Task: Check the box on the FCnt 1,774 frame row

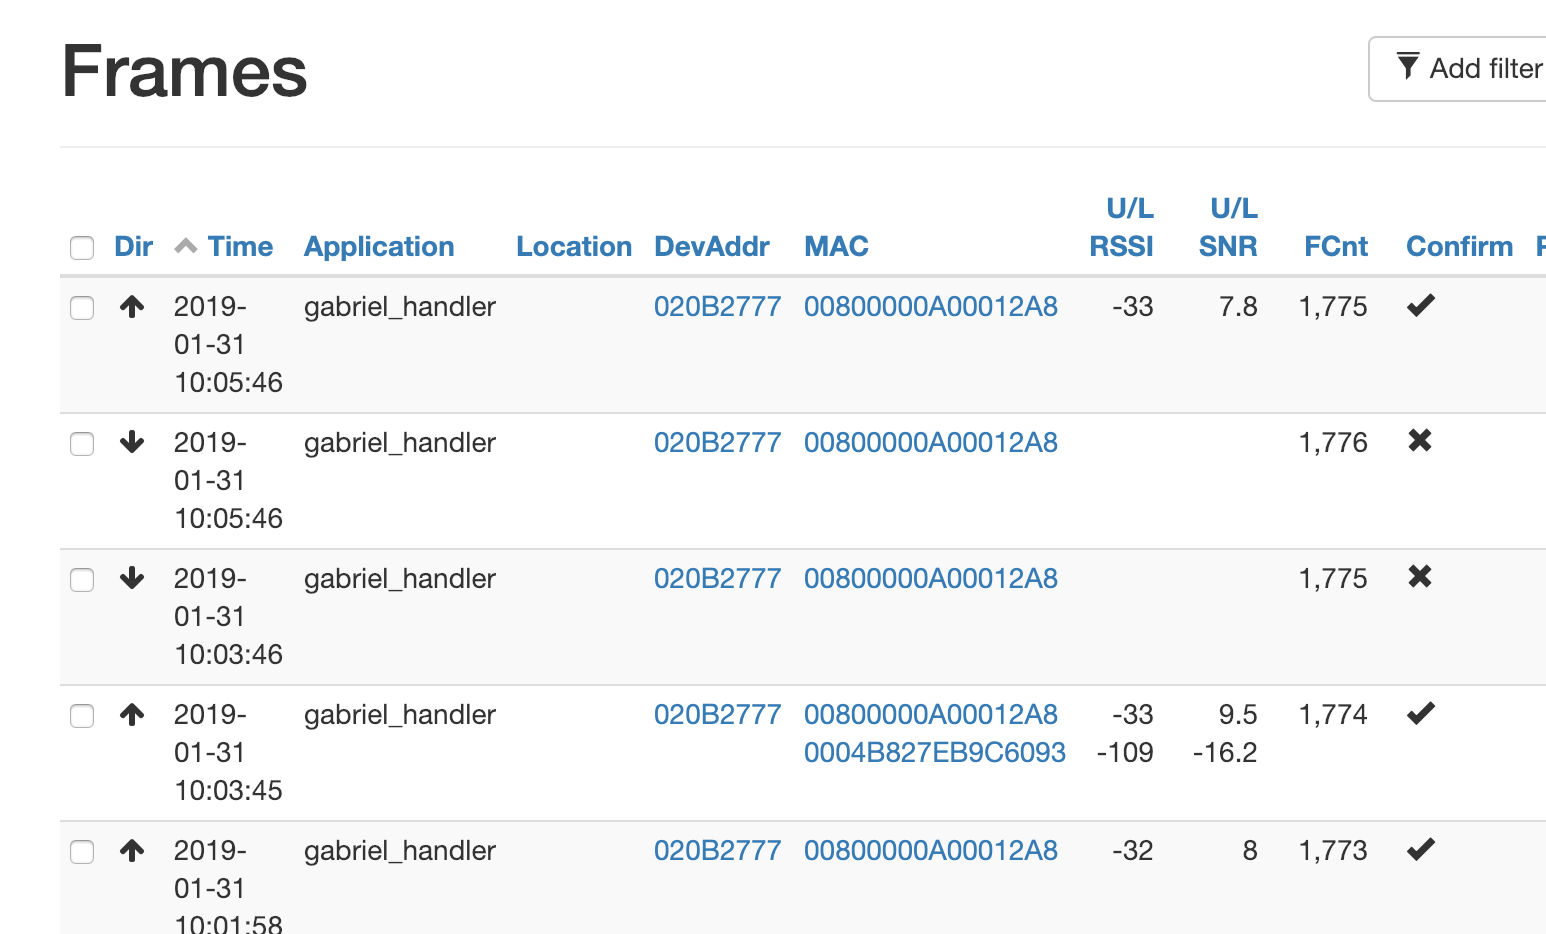Action: pos(82,716)
